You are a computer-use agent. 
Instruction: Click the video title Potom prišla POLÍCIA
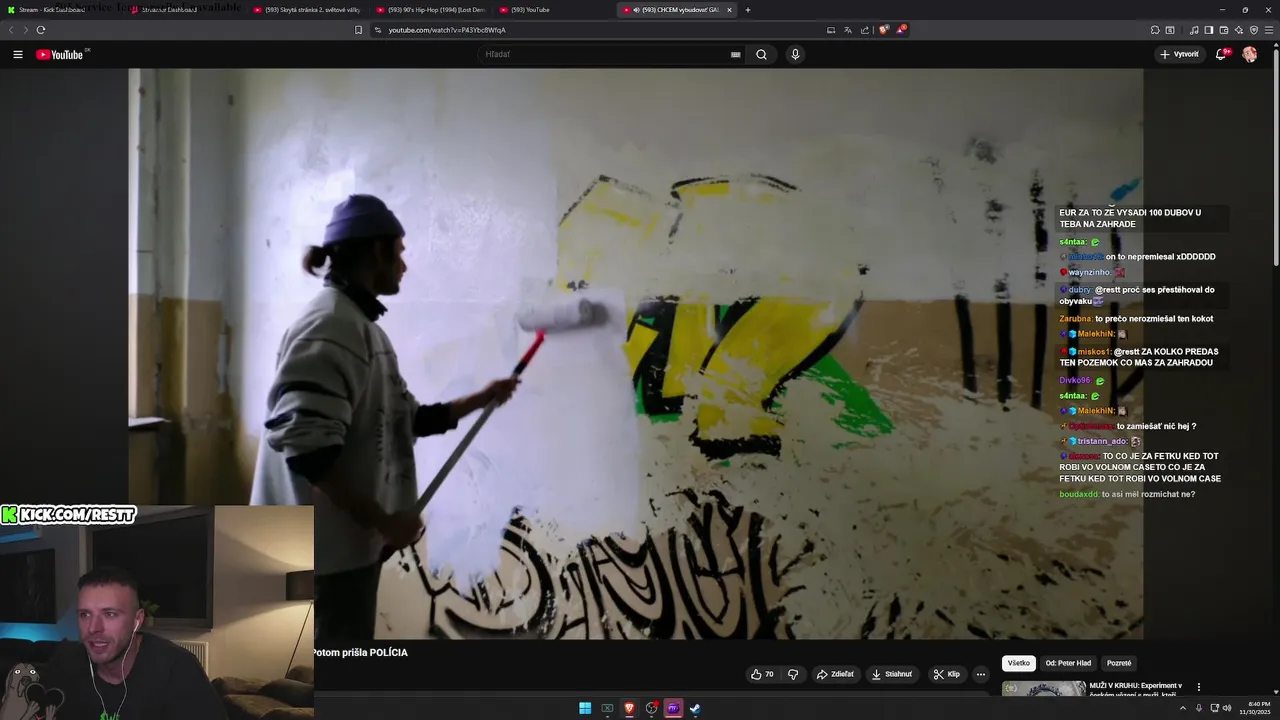pyautogui.click(x=360, y=652)
